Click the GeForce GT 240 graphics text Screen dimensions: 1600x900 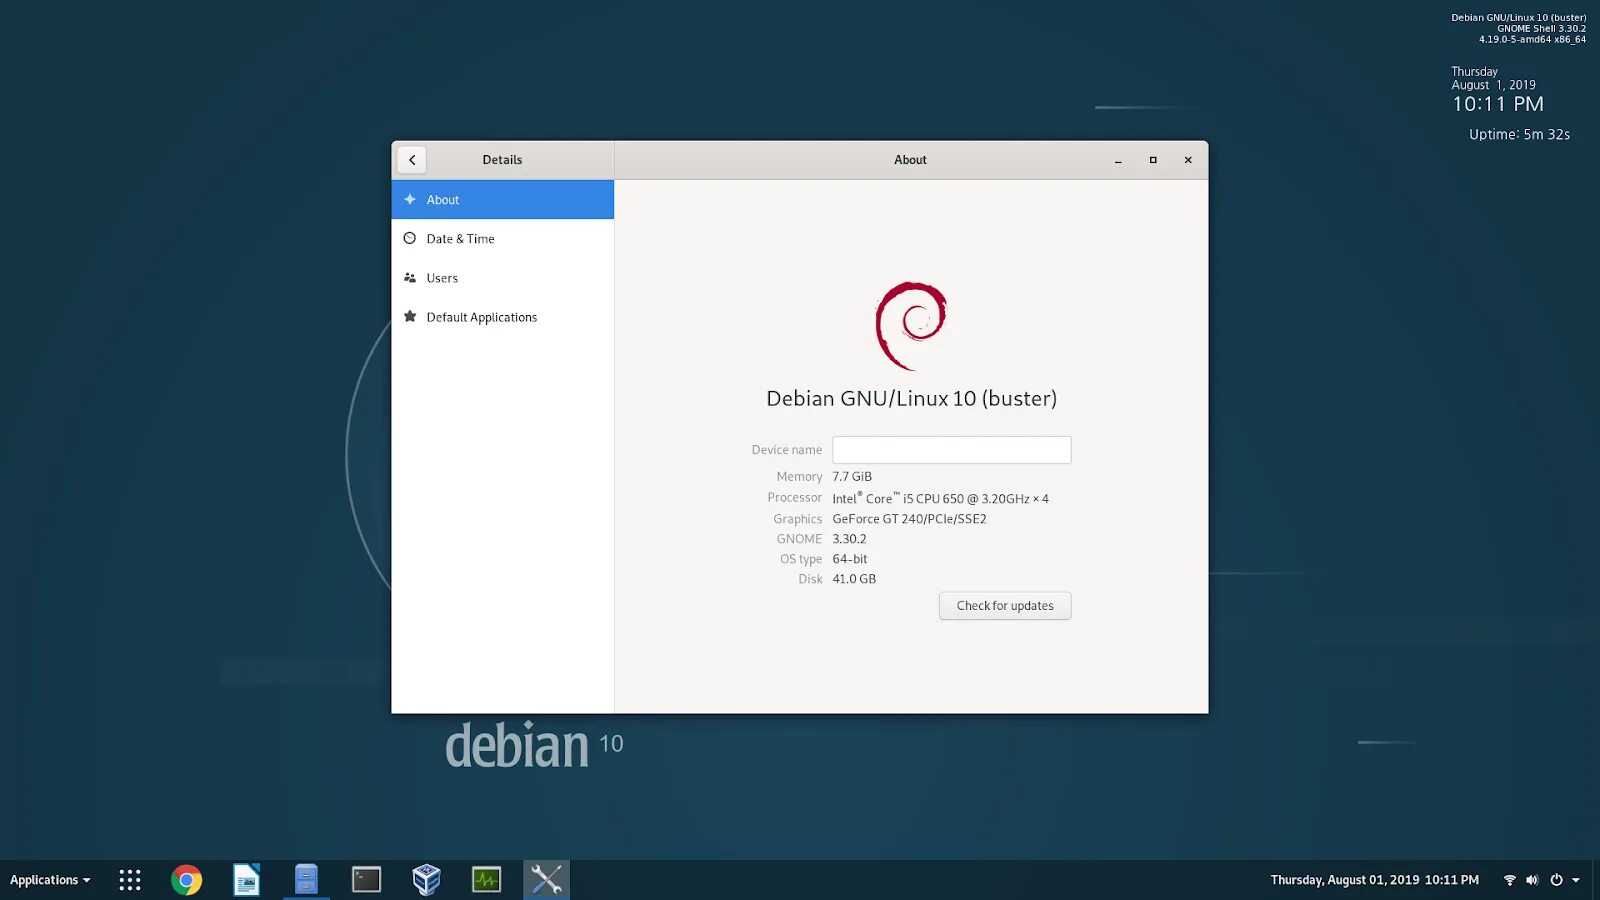[x=909, y=519]
